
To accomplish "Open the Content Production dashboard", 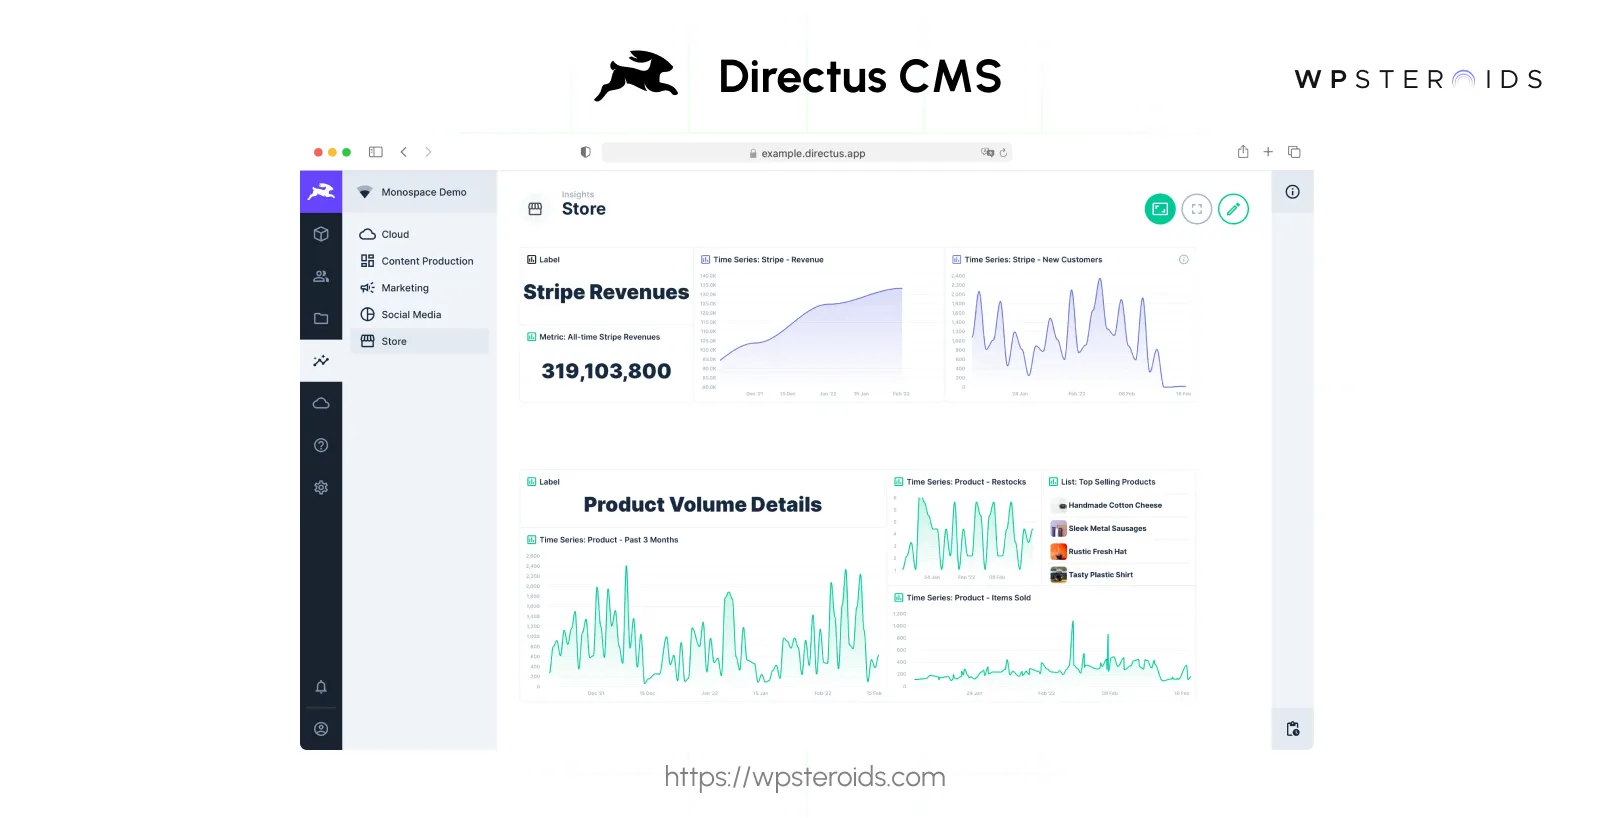I will click(420, 261).
